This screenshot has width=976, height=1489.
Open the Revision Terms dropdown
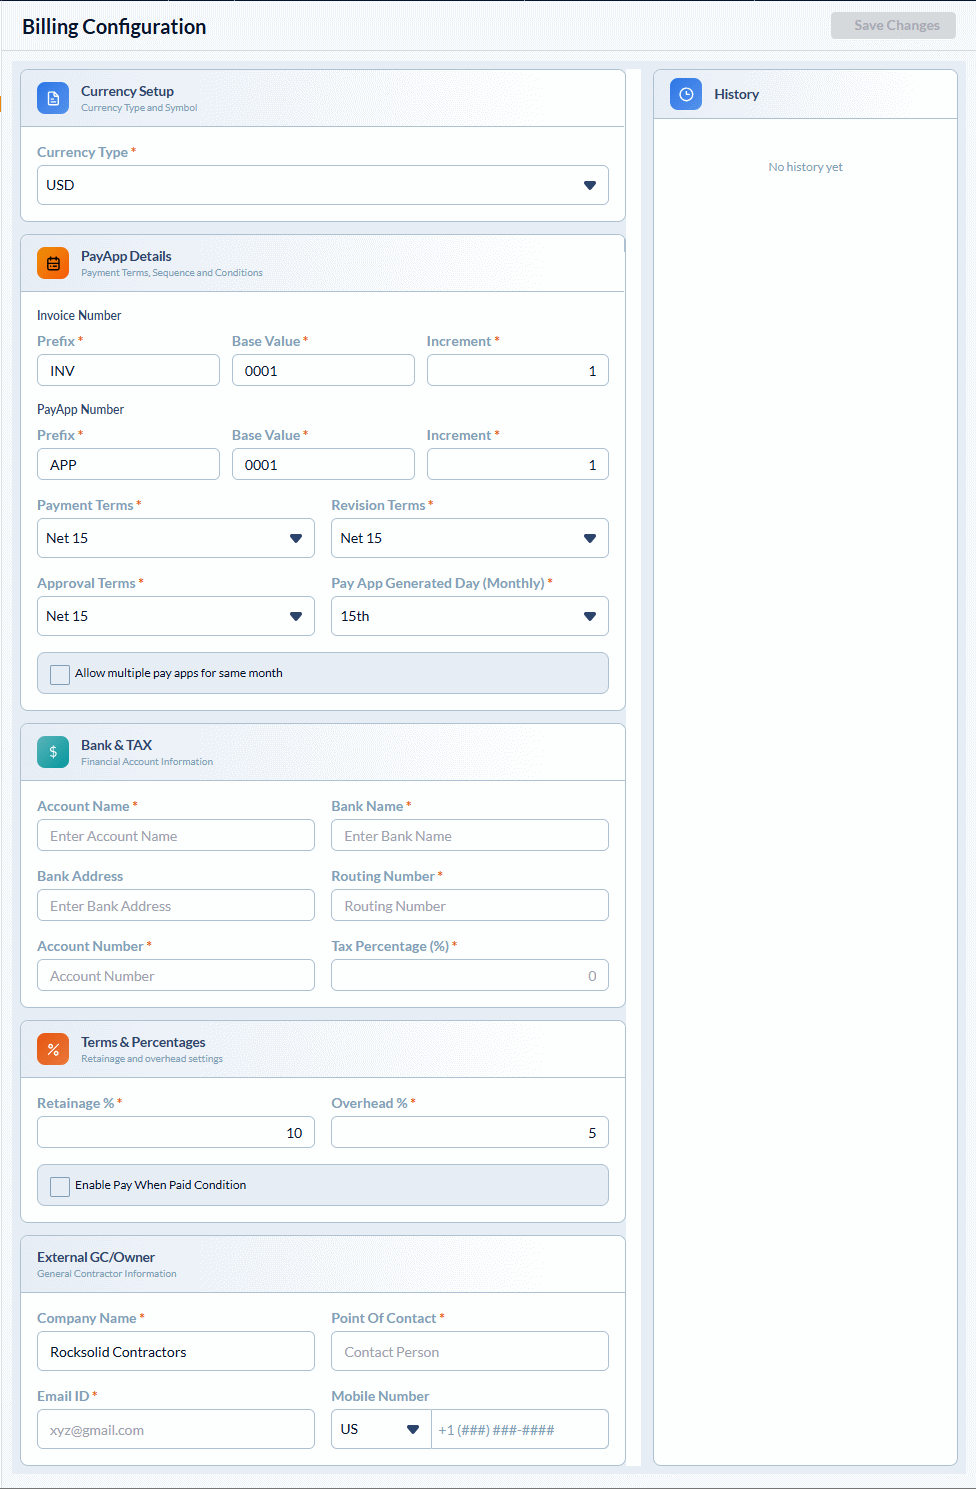[x=469, y=538]
